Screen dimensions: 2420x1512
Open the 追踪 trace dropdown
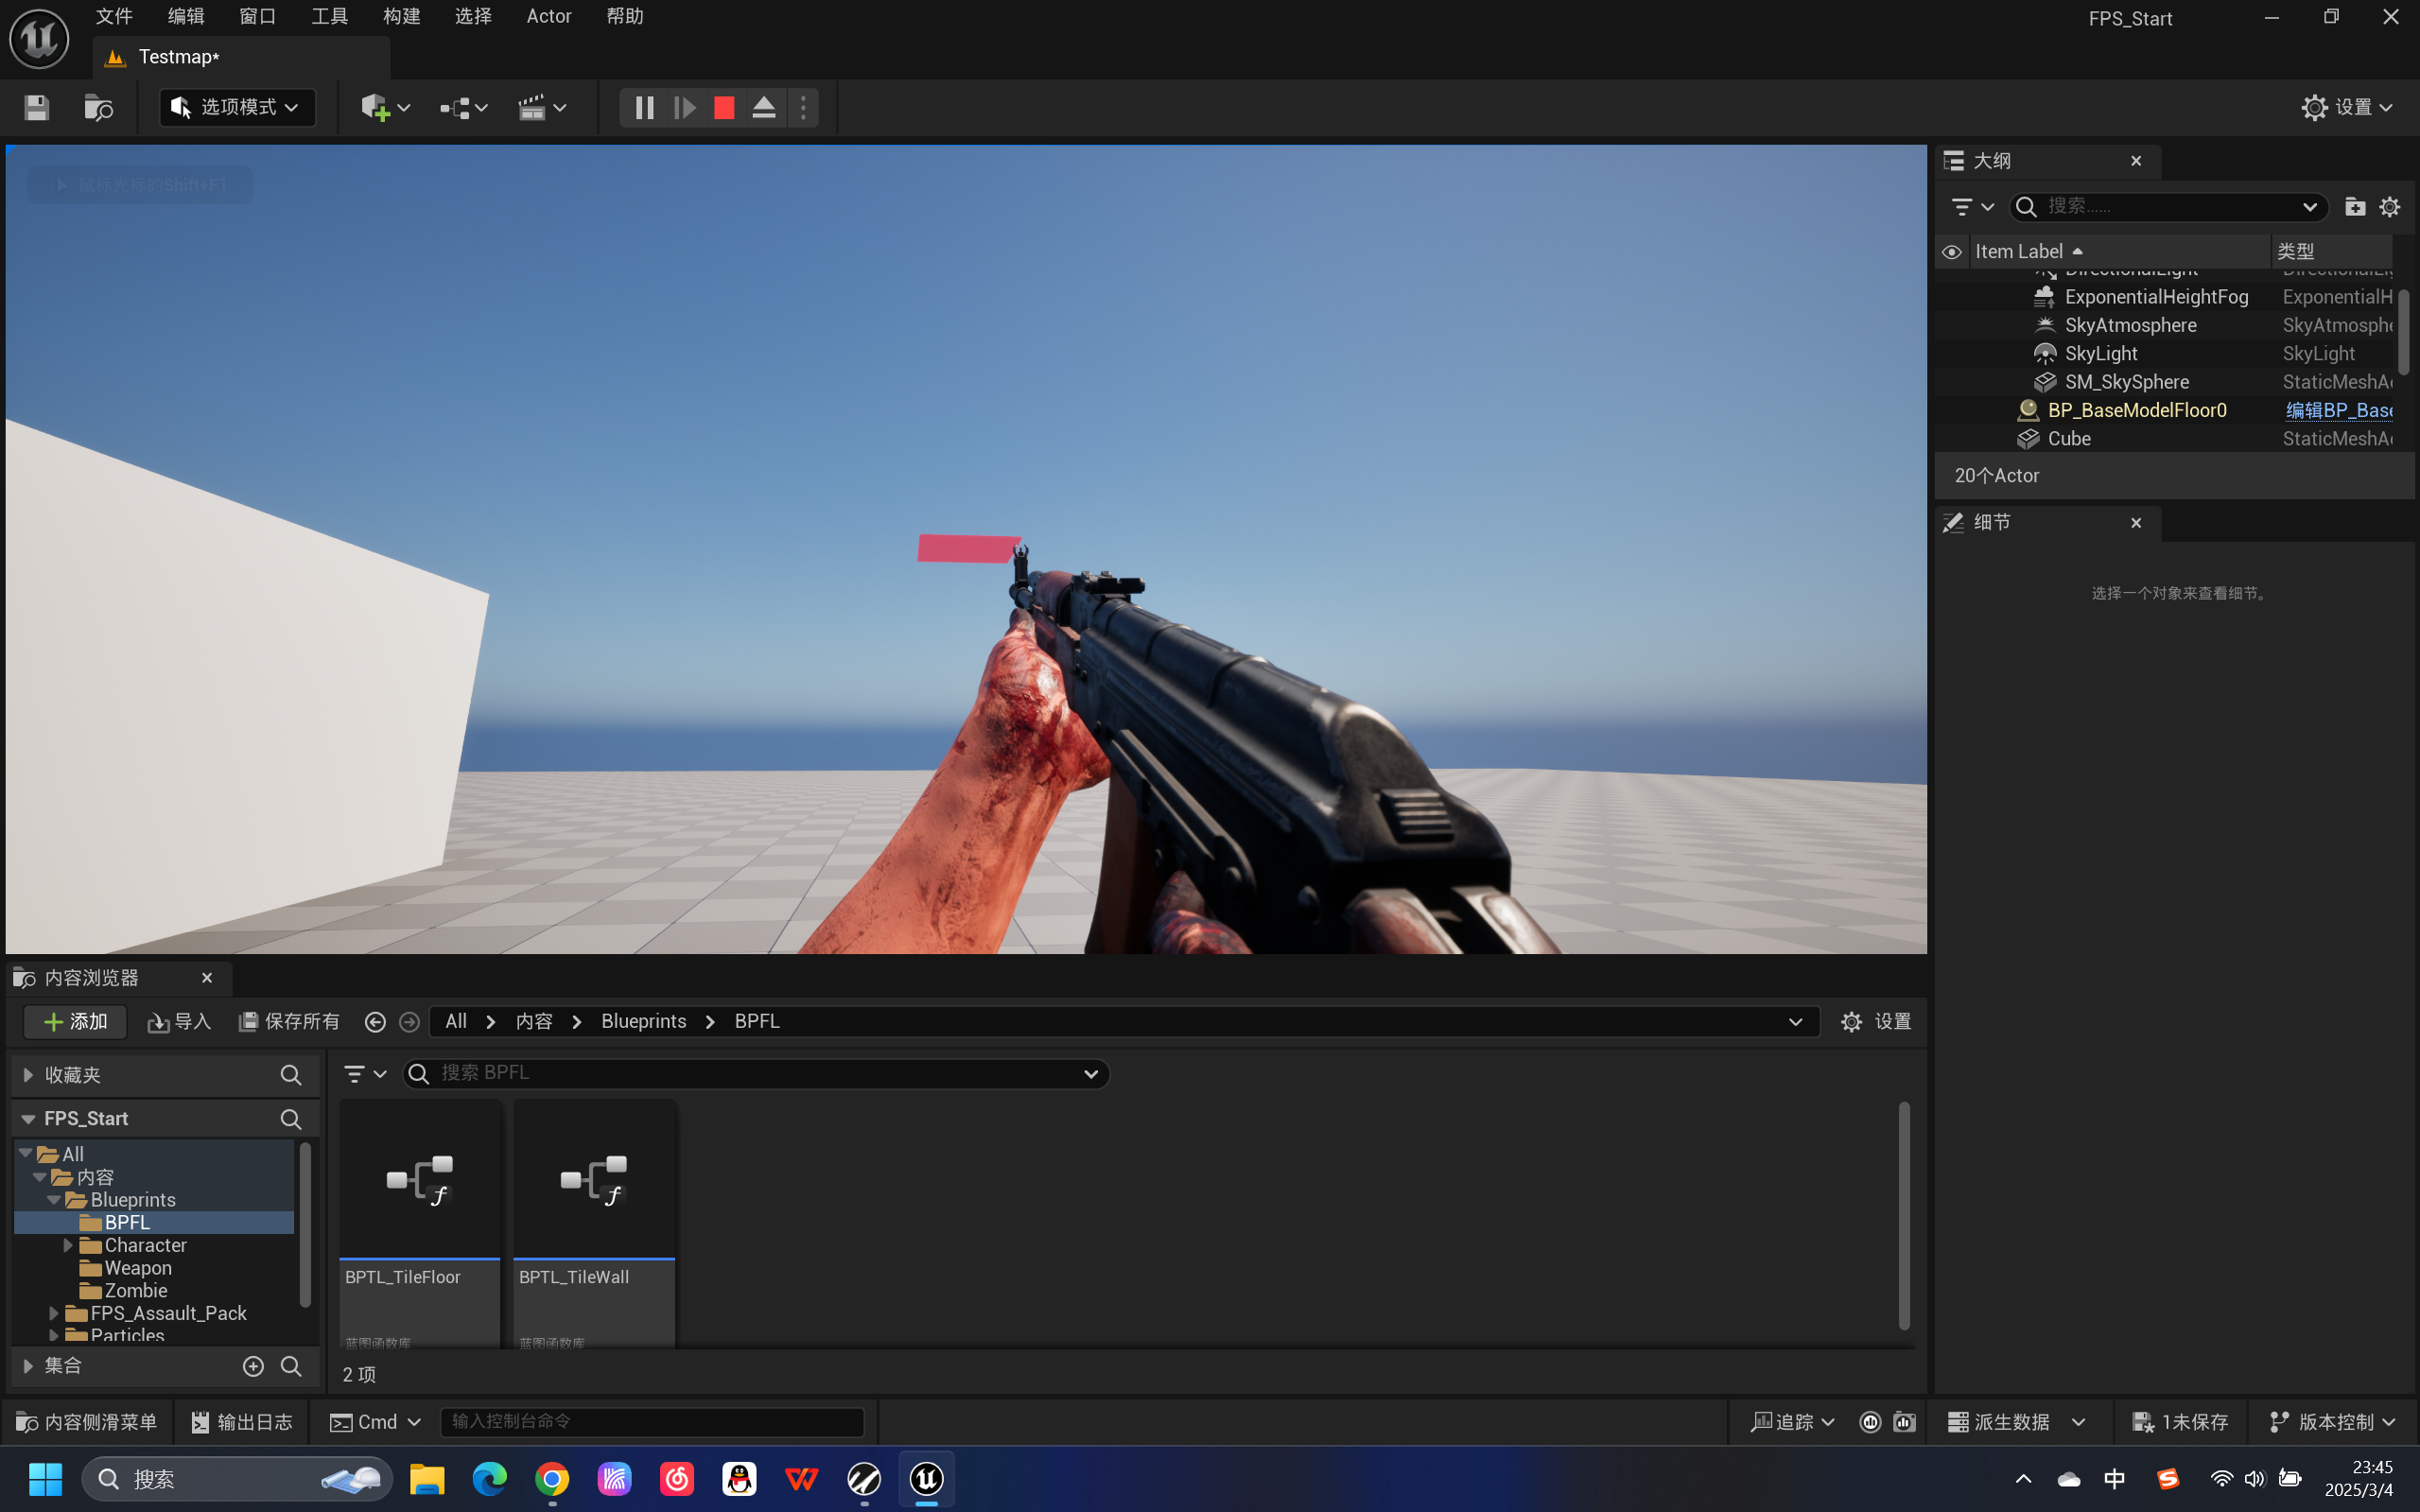tap(1792, 1422)
